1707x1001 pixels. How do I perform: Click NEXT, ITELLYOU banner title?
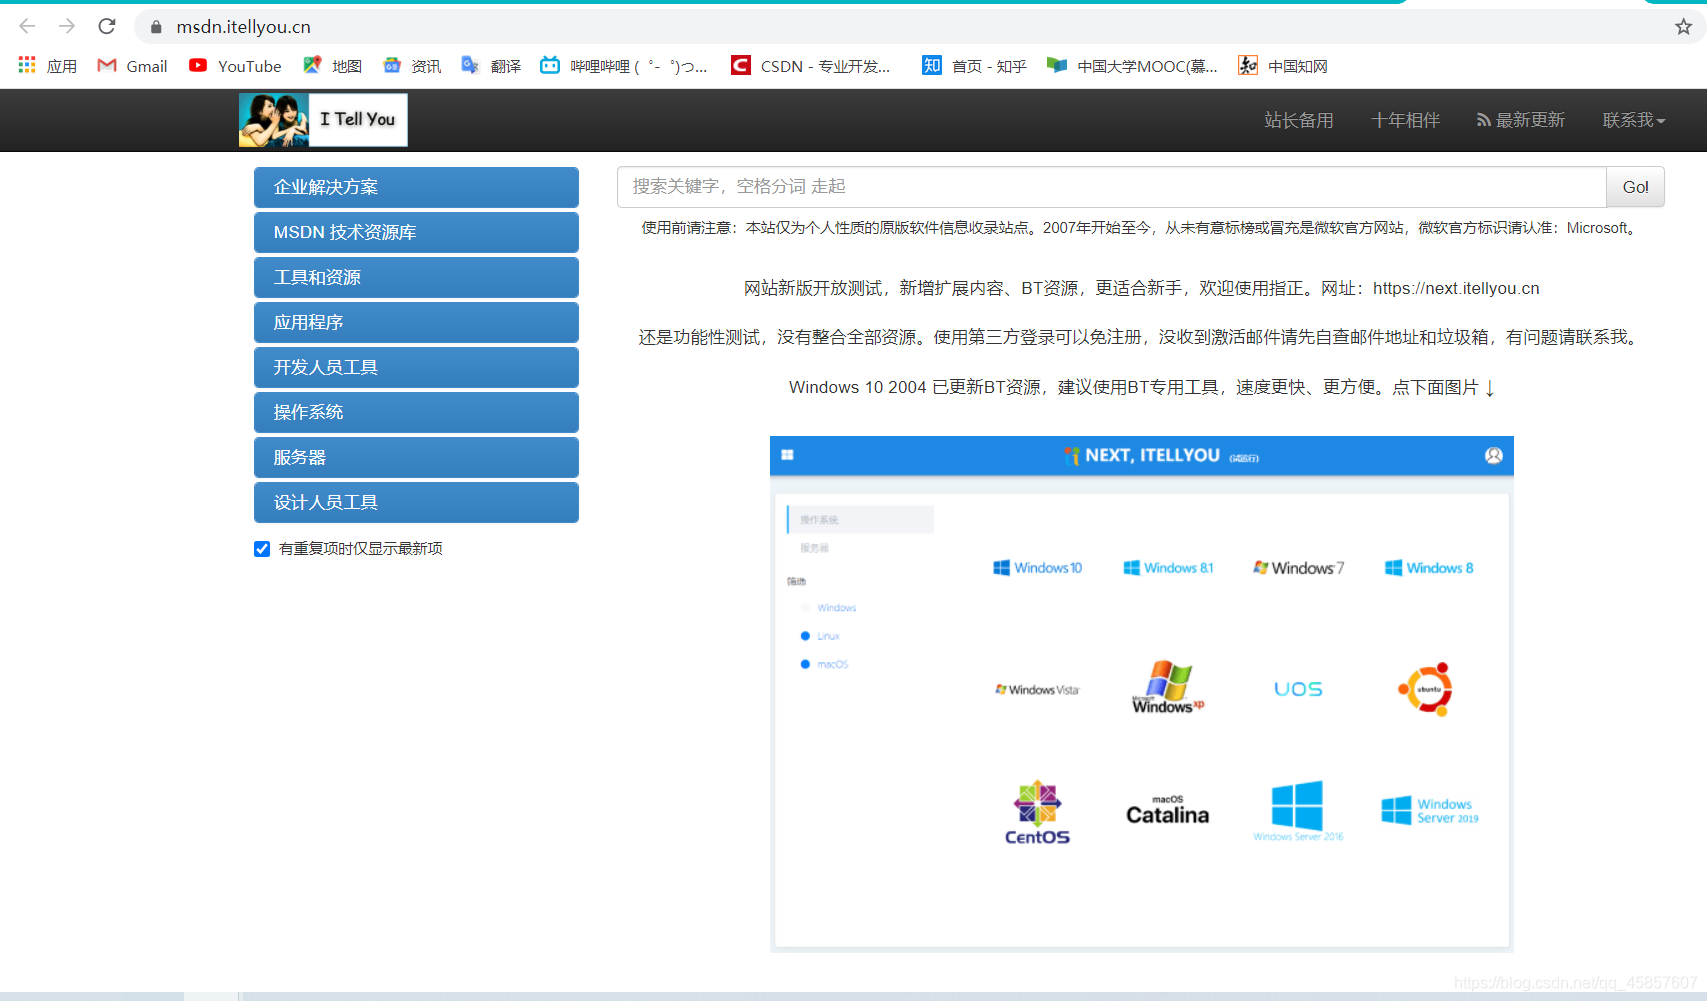(x=1152, y=456)
